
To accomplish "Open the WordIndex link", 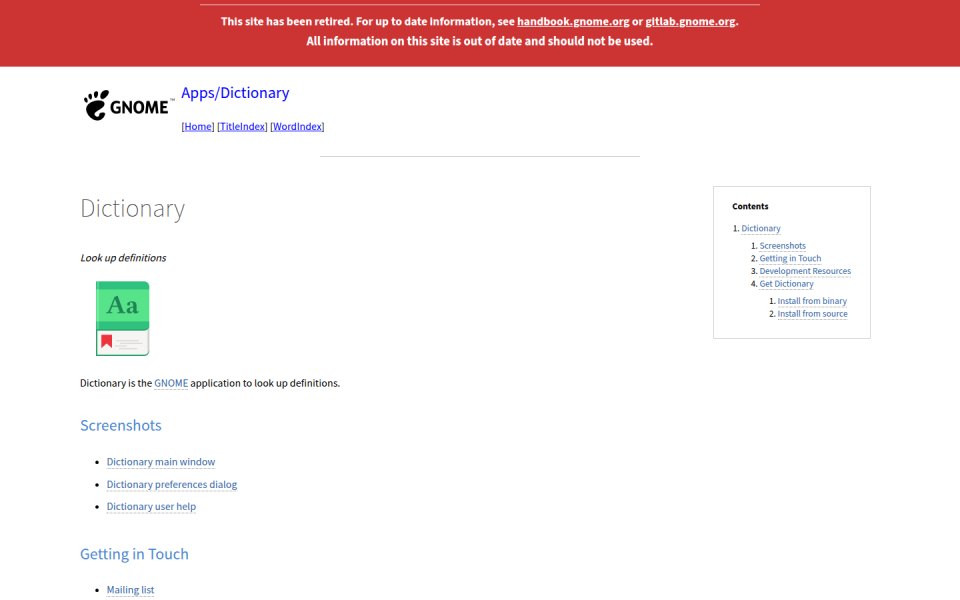I will pyautogui.click(x=298, y=126).
